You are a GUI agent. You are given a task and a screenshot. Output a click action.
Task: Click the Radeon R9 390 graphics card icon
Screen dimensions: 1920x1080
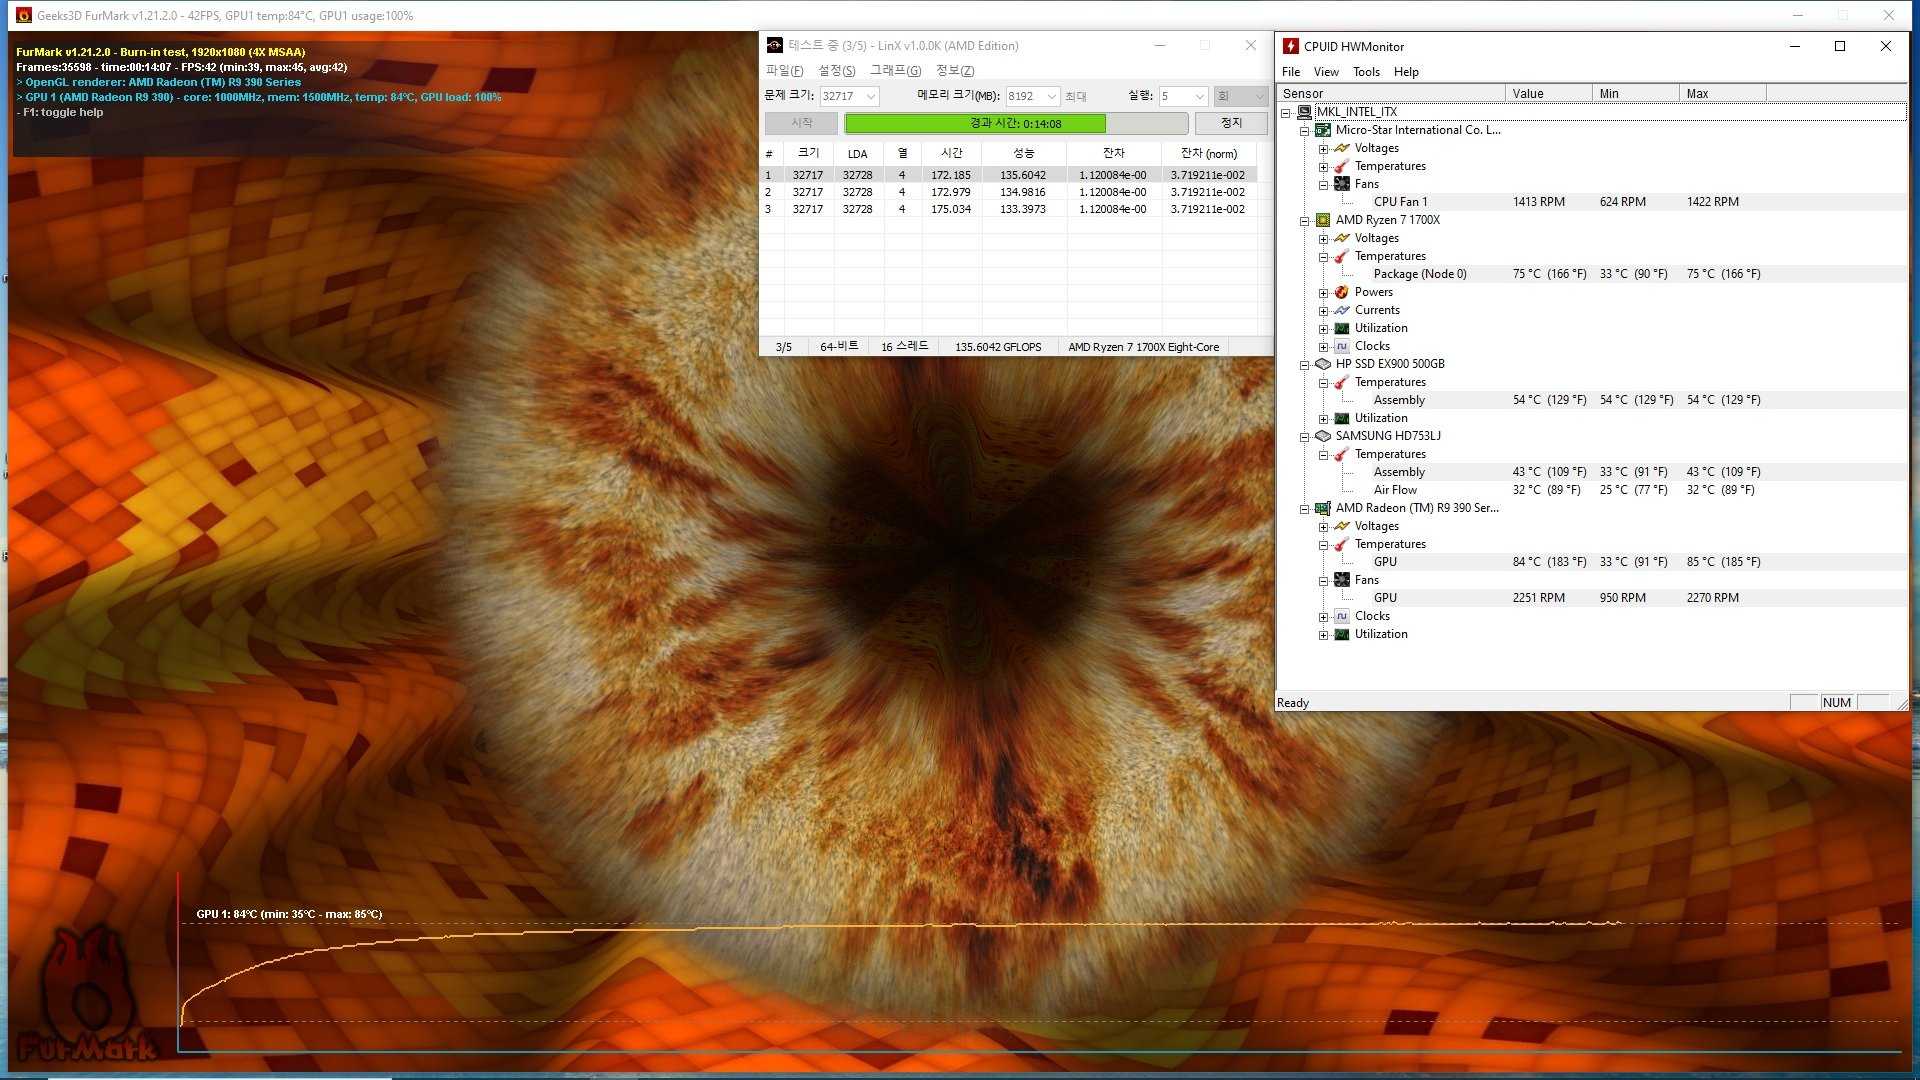tap(1323, 508)
